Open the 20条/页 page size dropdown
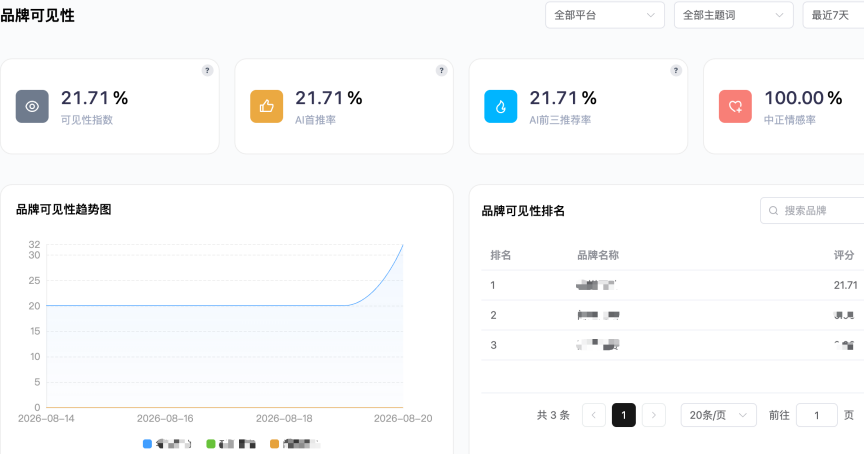Image resolution: width=864 pixels, height=454 pixels. point(719,415)
